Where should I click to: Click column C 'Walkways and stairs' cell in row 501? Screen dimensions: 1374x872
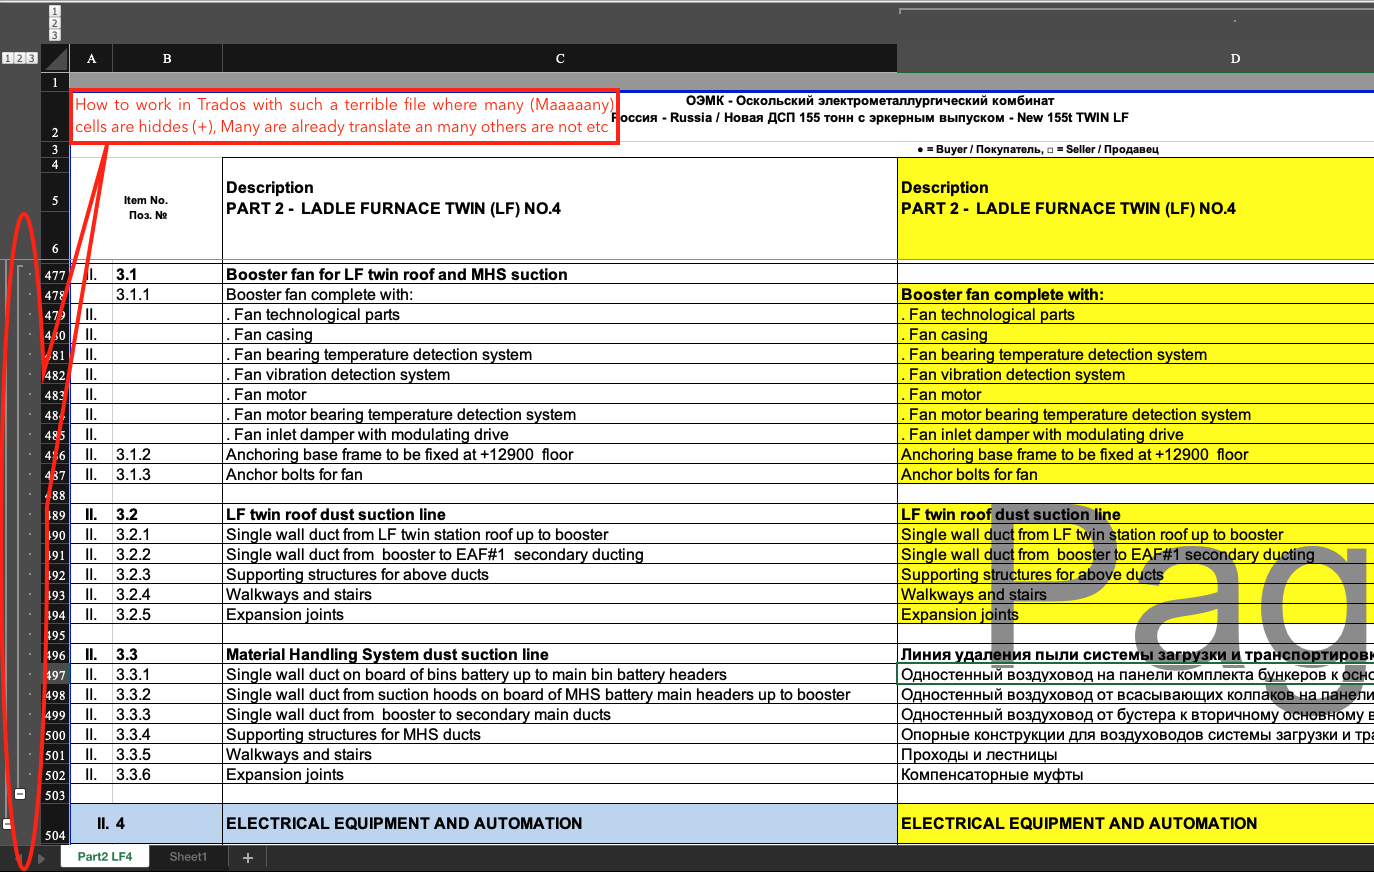(560, 754)
